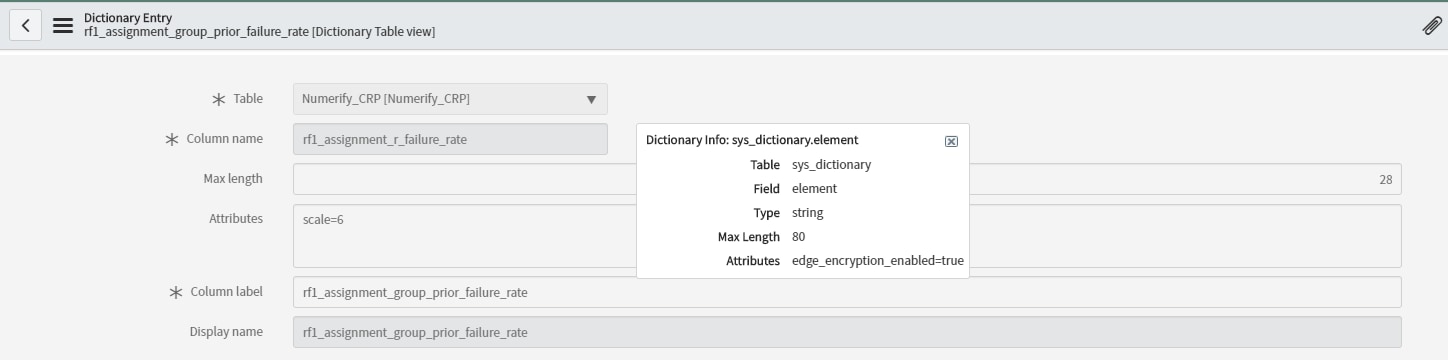Click the 'Max length' field label
Screen dimensions: 1448x360
point(233,179)
